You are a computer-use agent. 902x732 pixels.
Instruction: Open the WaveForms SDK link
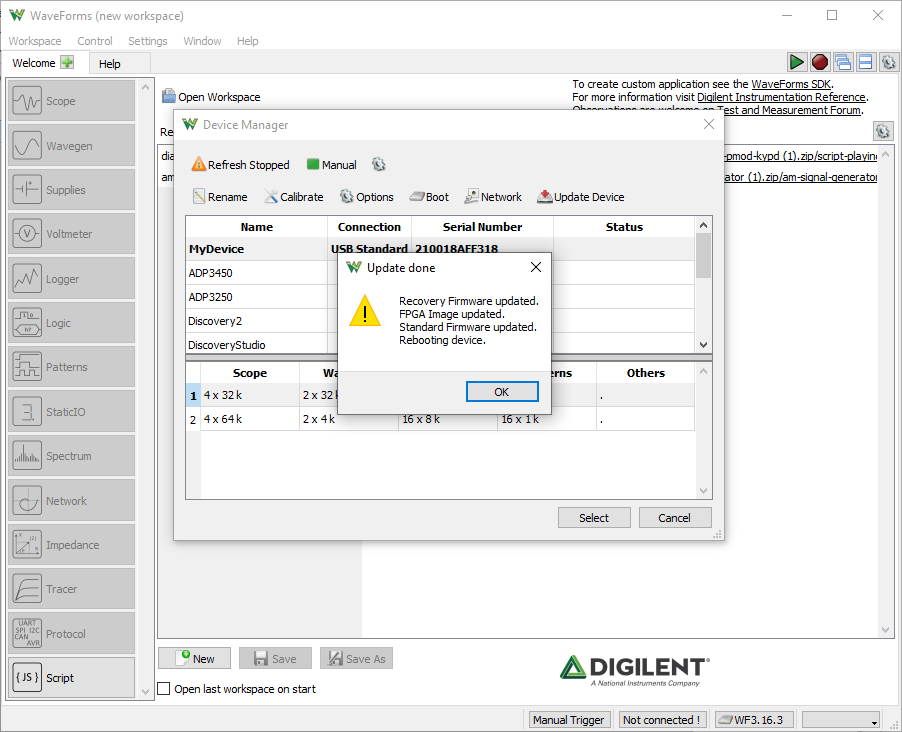click(x=791, y=84)
